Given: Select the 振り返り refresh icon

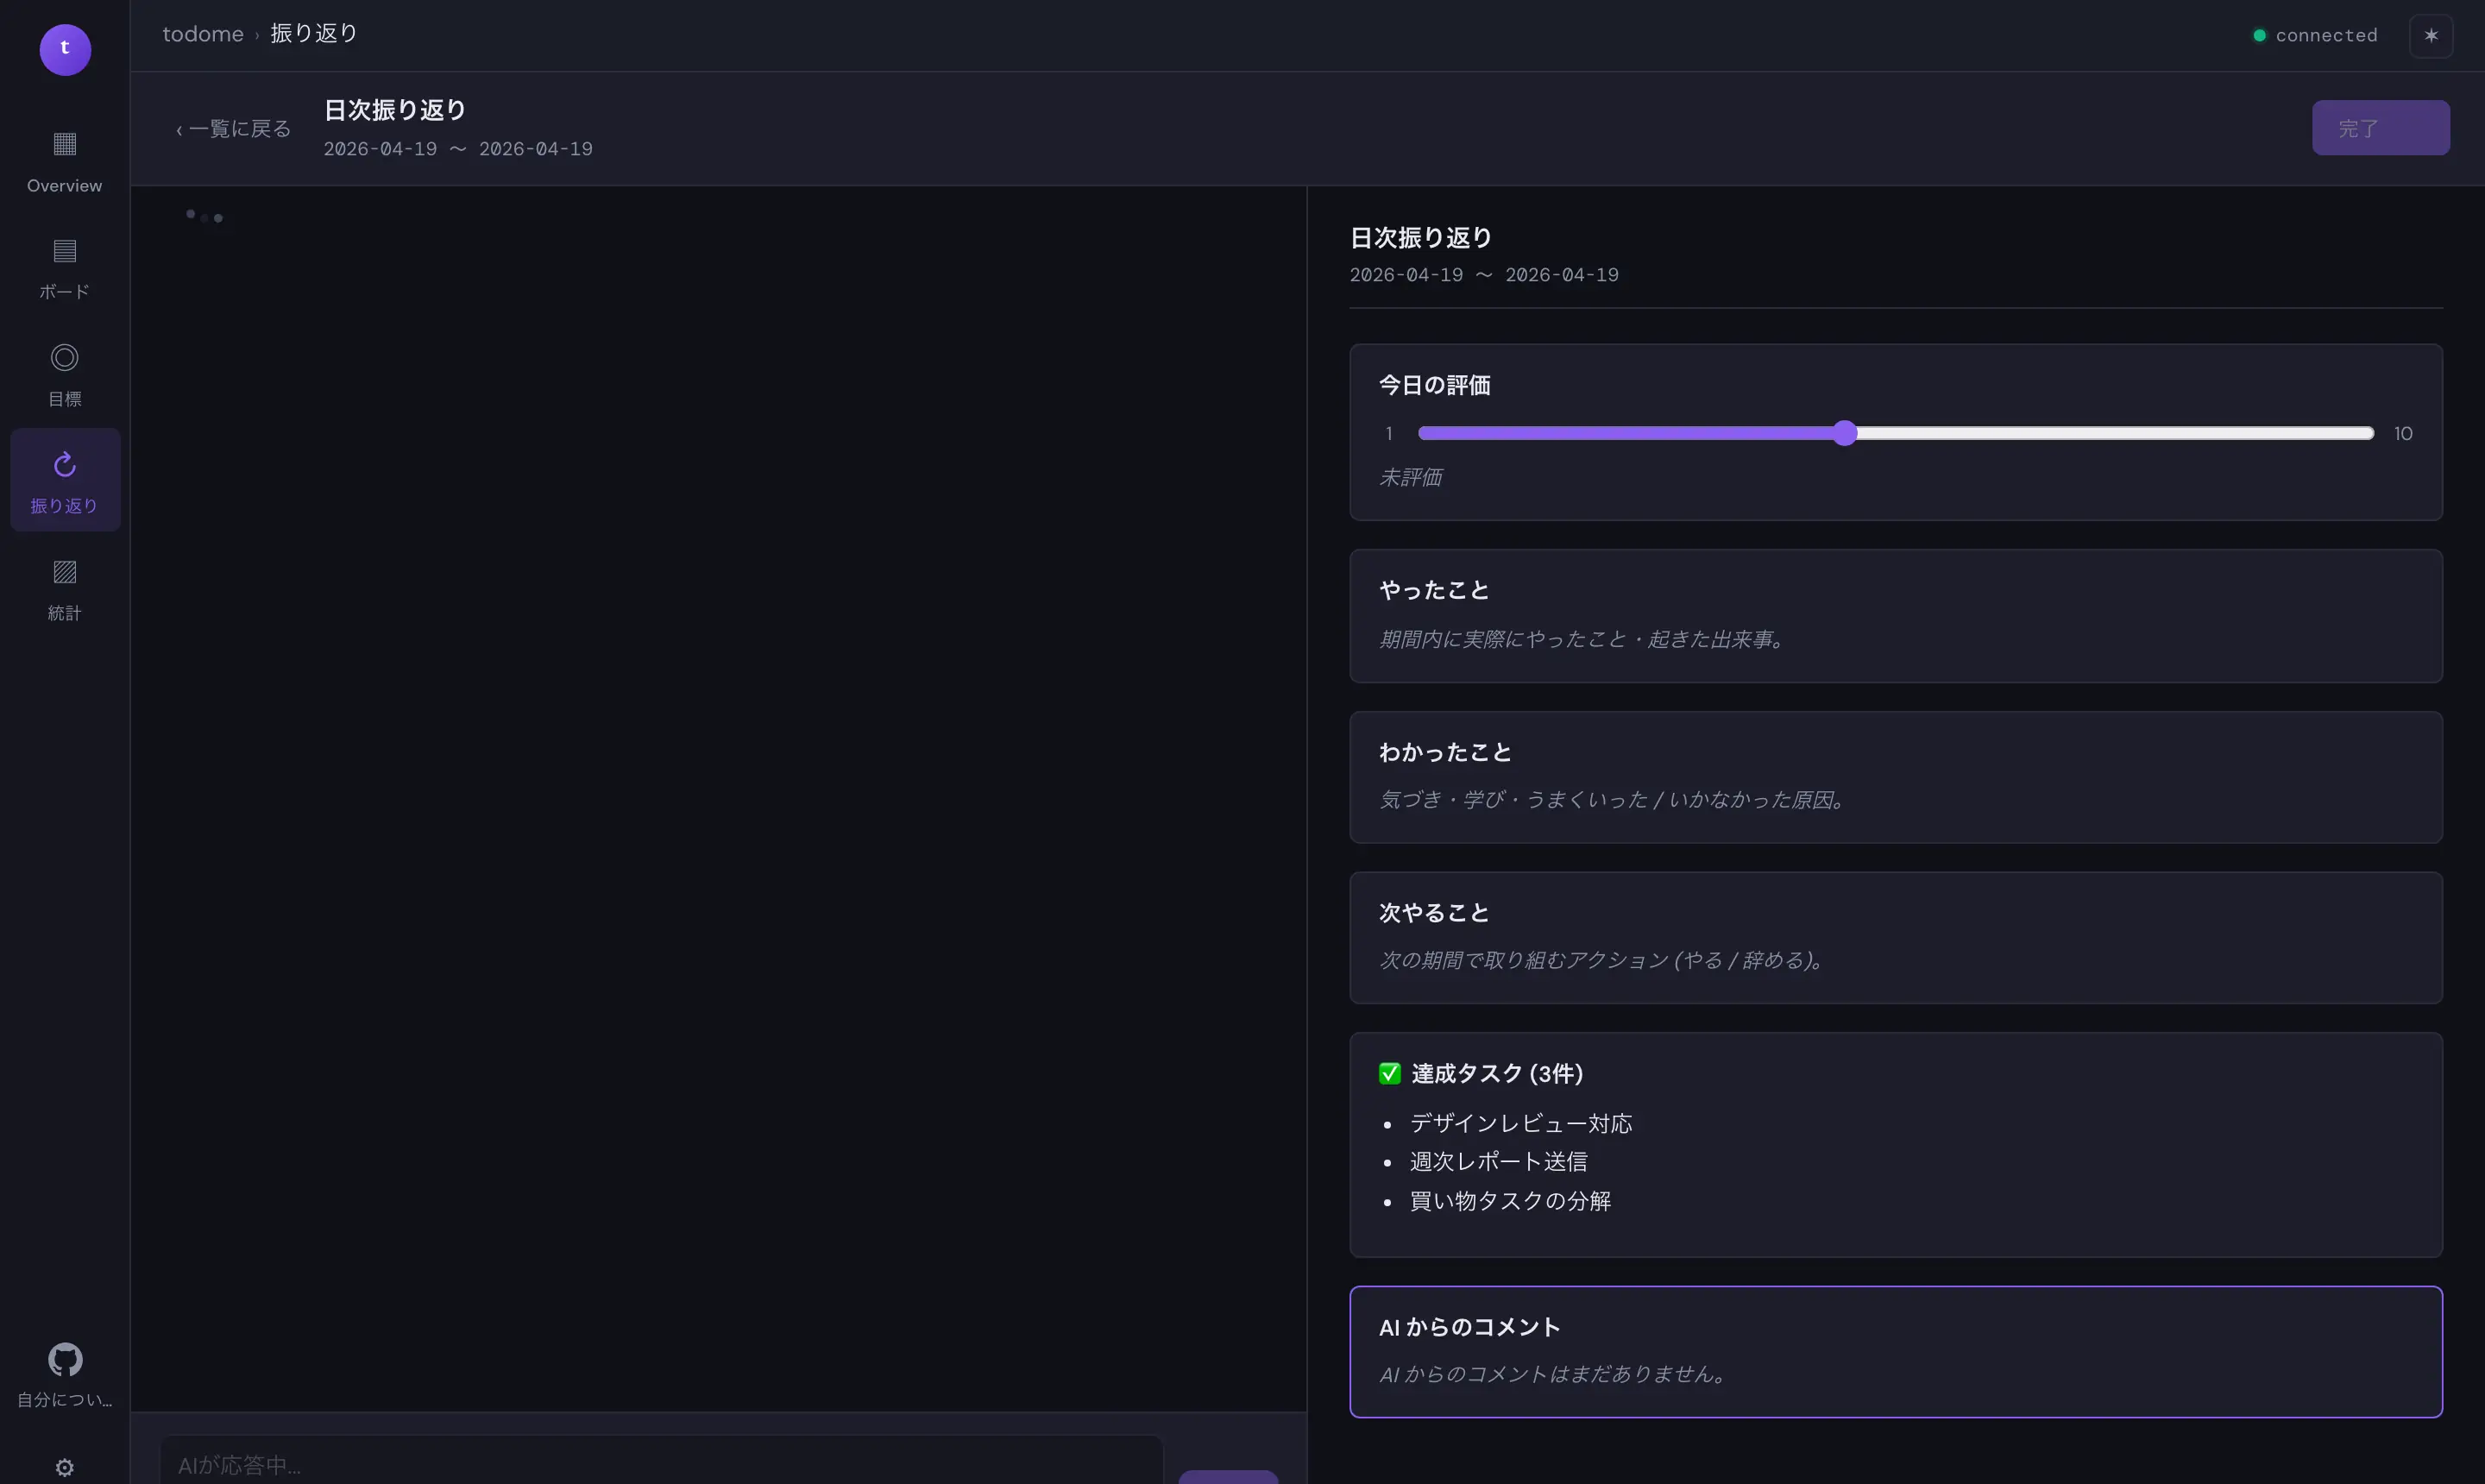Looking at the screenshot, I should pos(65,464).
